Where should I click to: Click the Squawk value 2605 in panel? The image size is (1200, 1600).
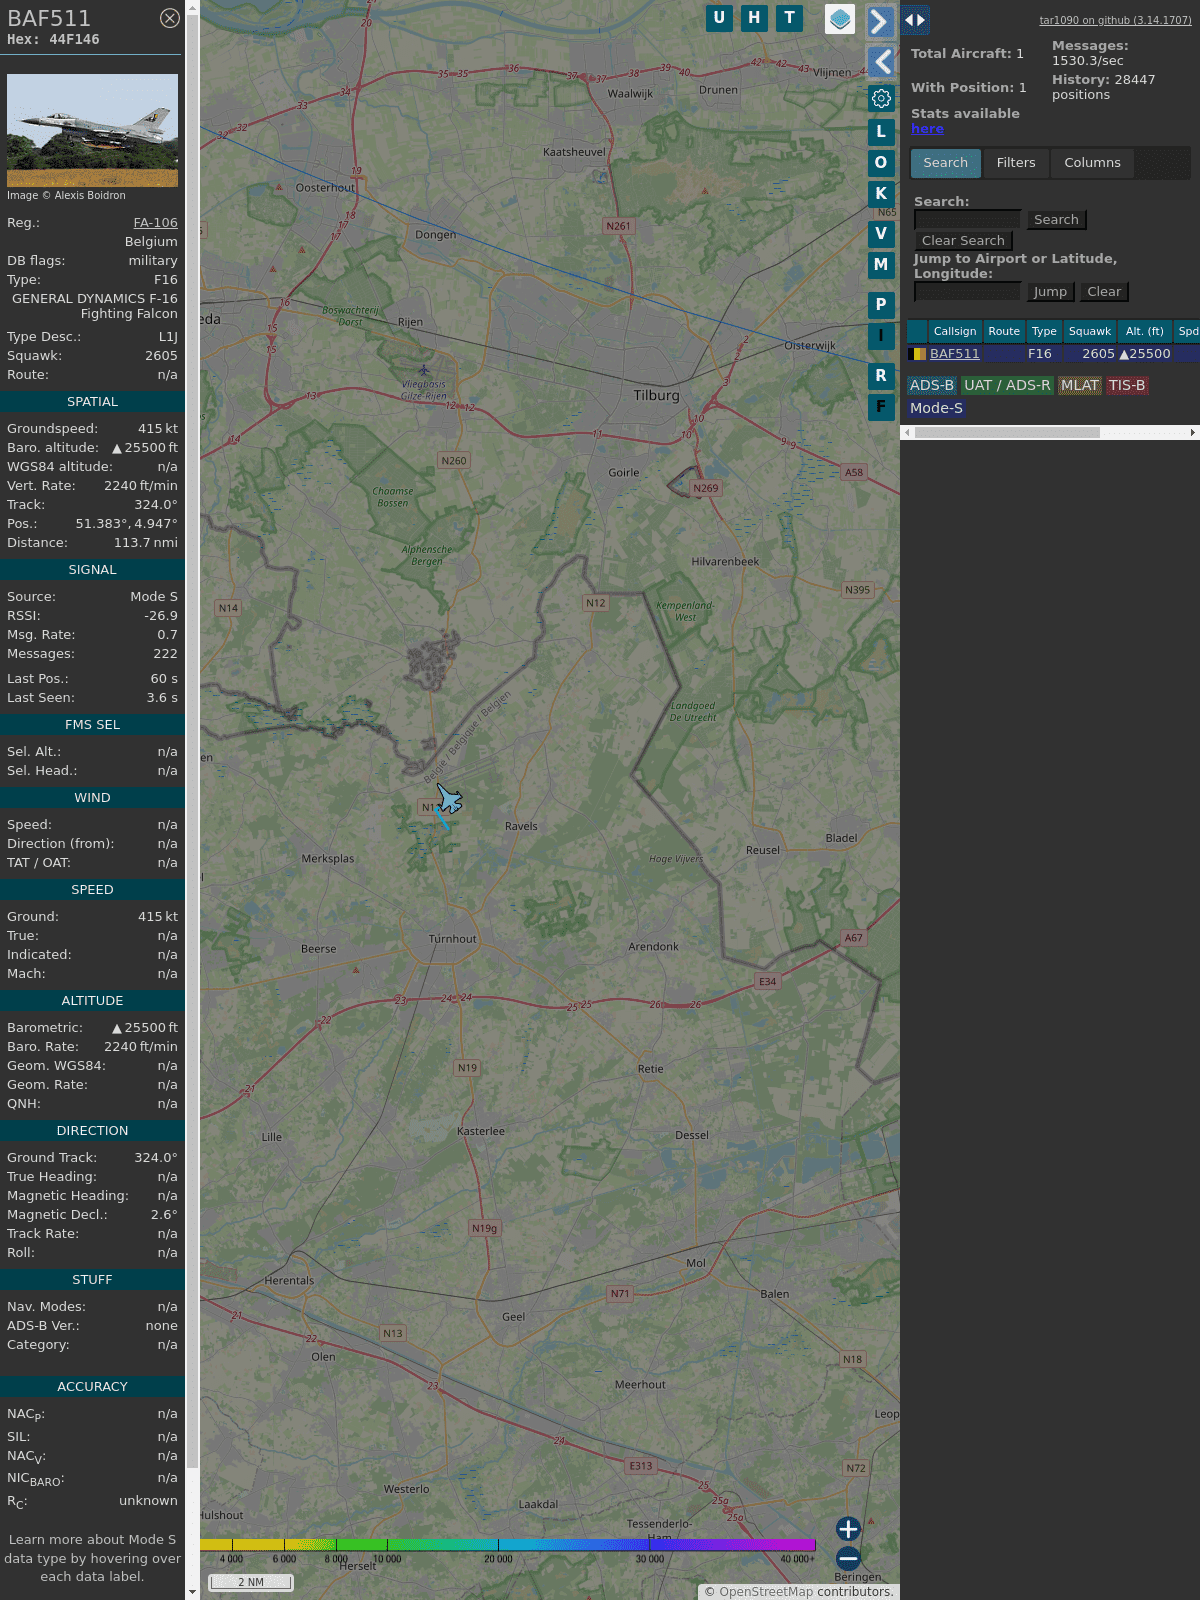click(x=161, y=356)
